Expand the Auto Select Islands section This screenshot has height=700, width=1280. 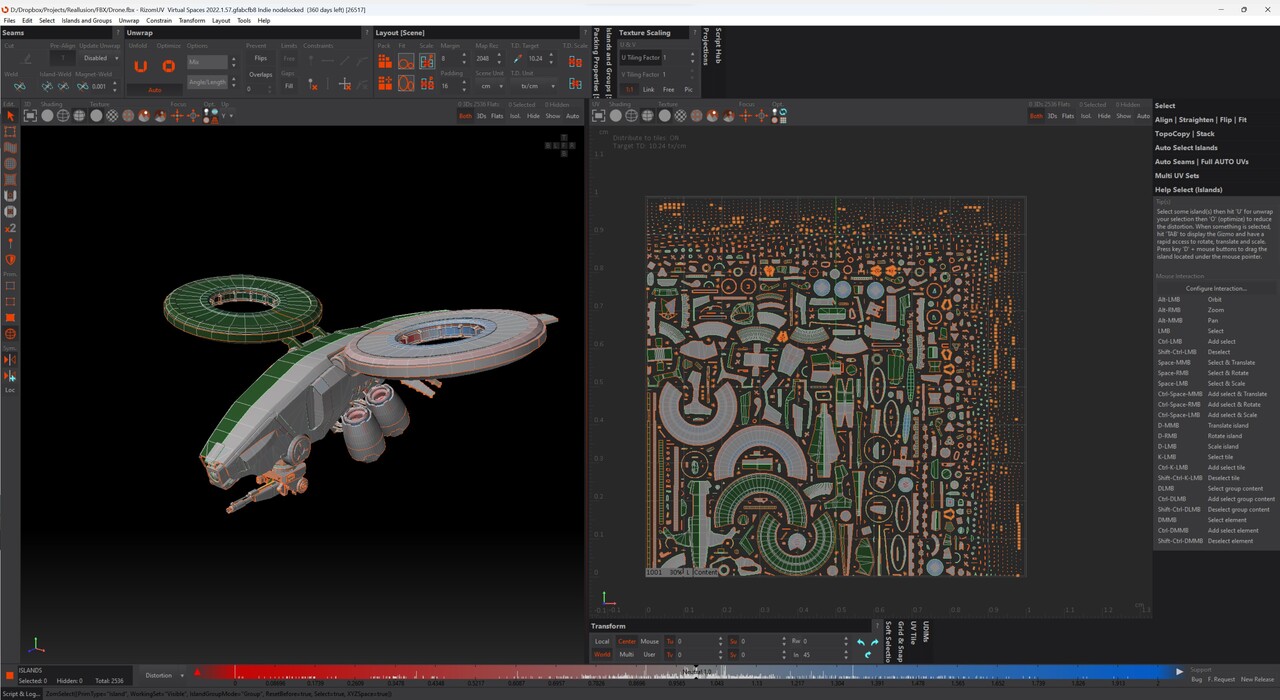point(1186,148)
